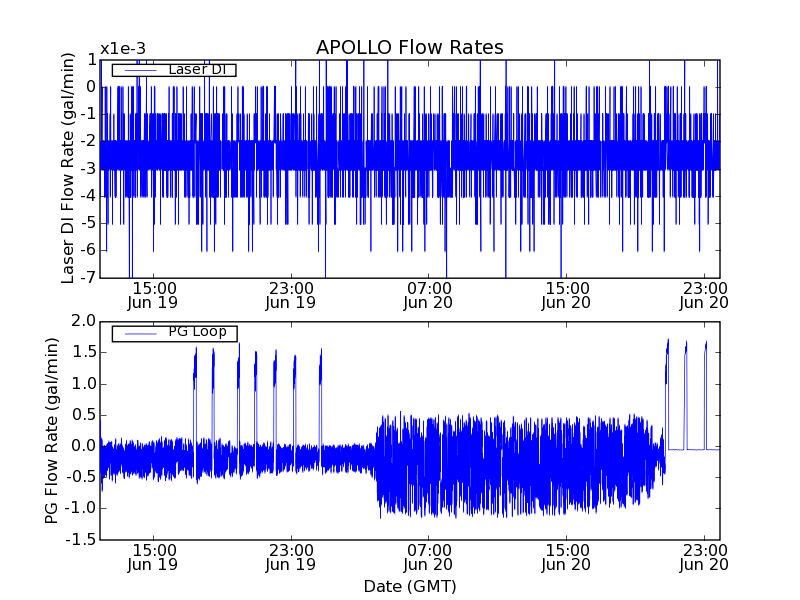The height and width of the screenshot is (600, 800).
Task: Click the '2.0' tick on PG axis
Action: (84, 321)
